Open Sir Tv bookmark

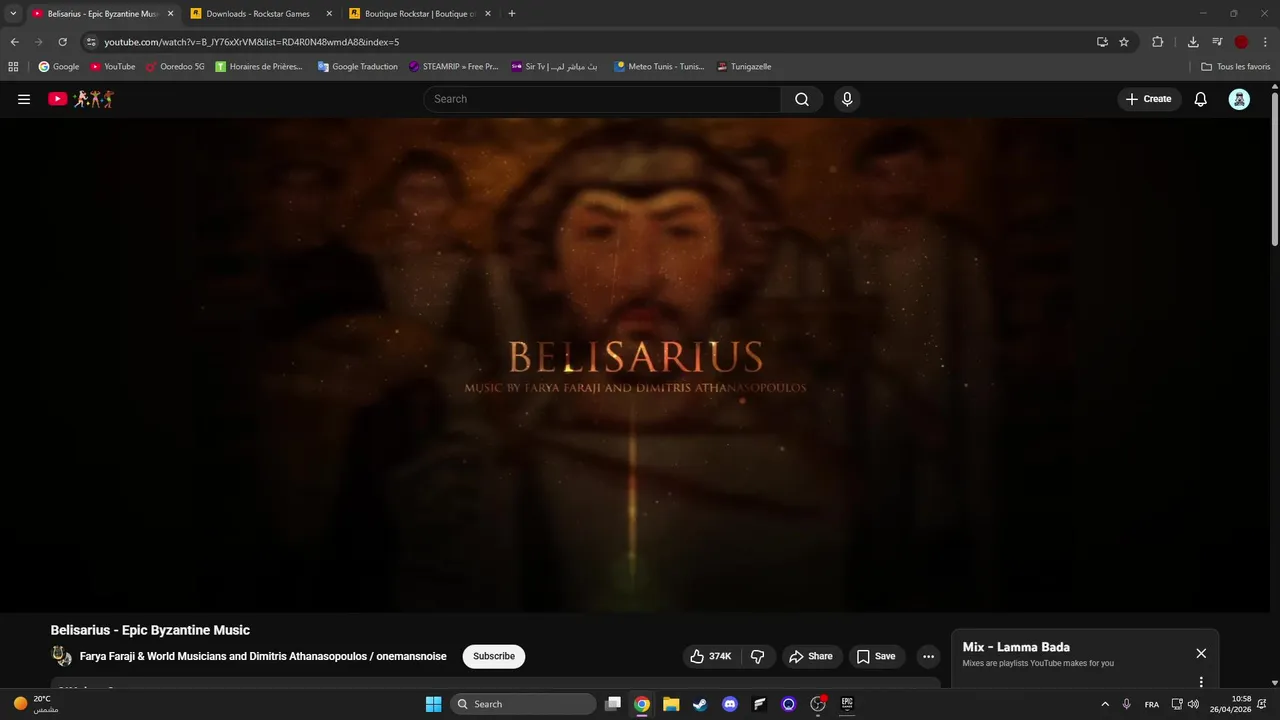click(x=554, y=67)
